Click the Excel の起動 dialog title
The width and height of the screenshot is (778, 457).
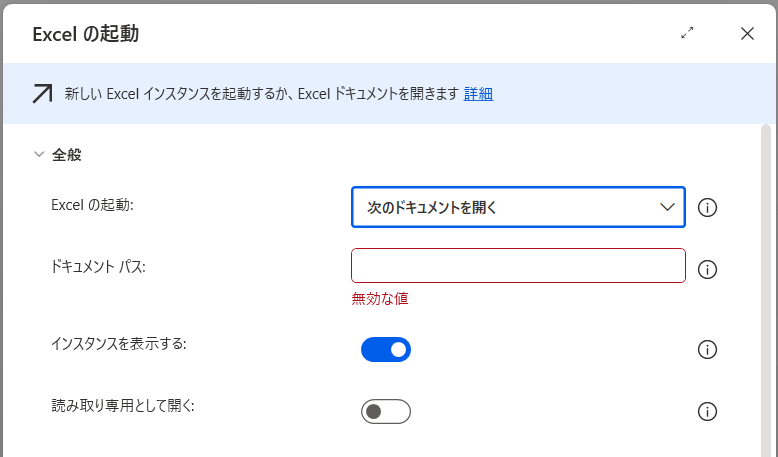[86, 34]
